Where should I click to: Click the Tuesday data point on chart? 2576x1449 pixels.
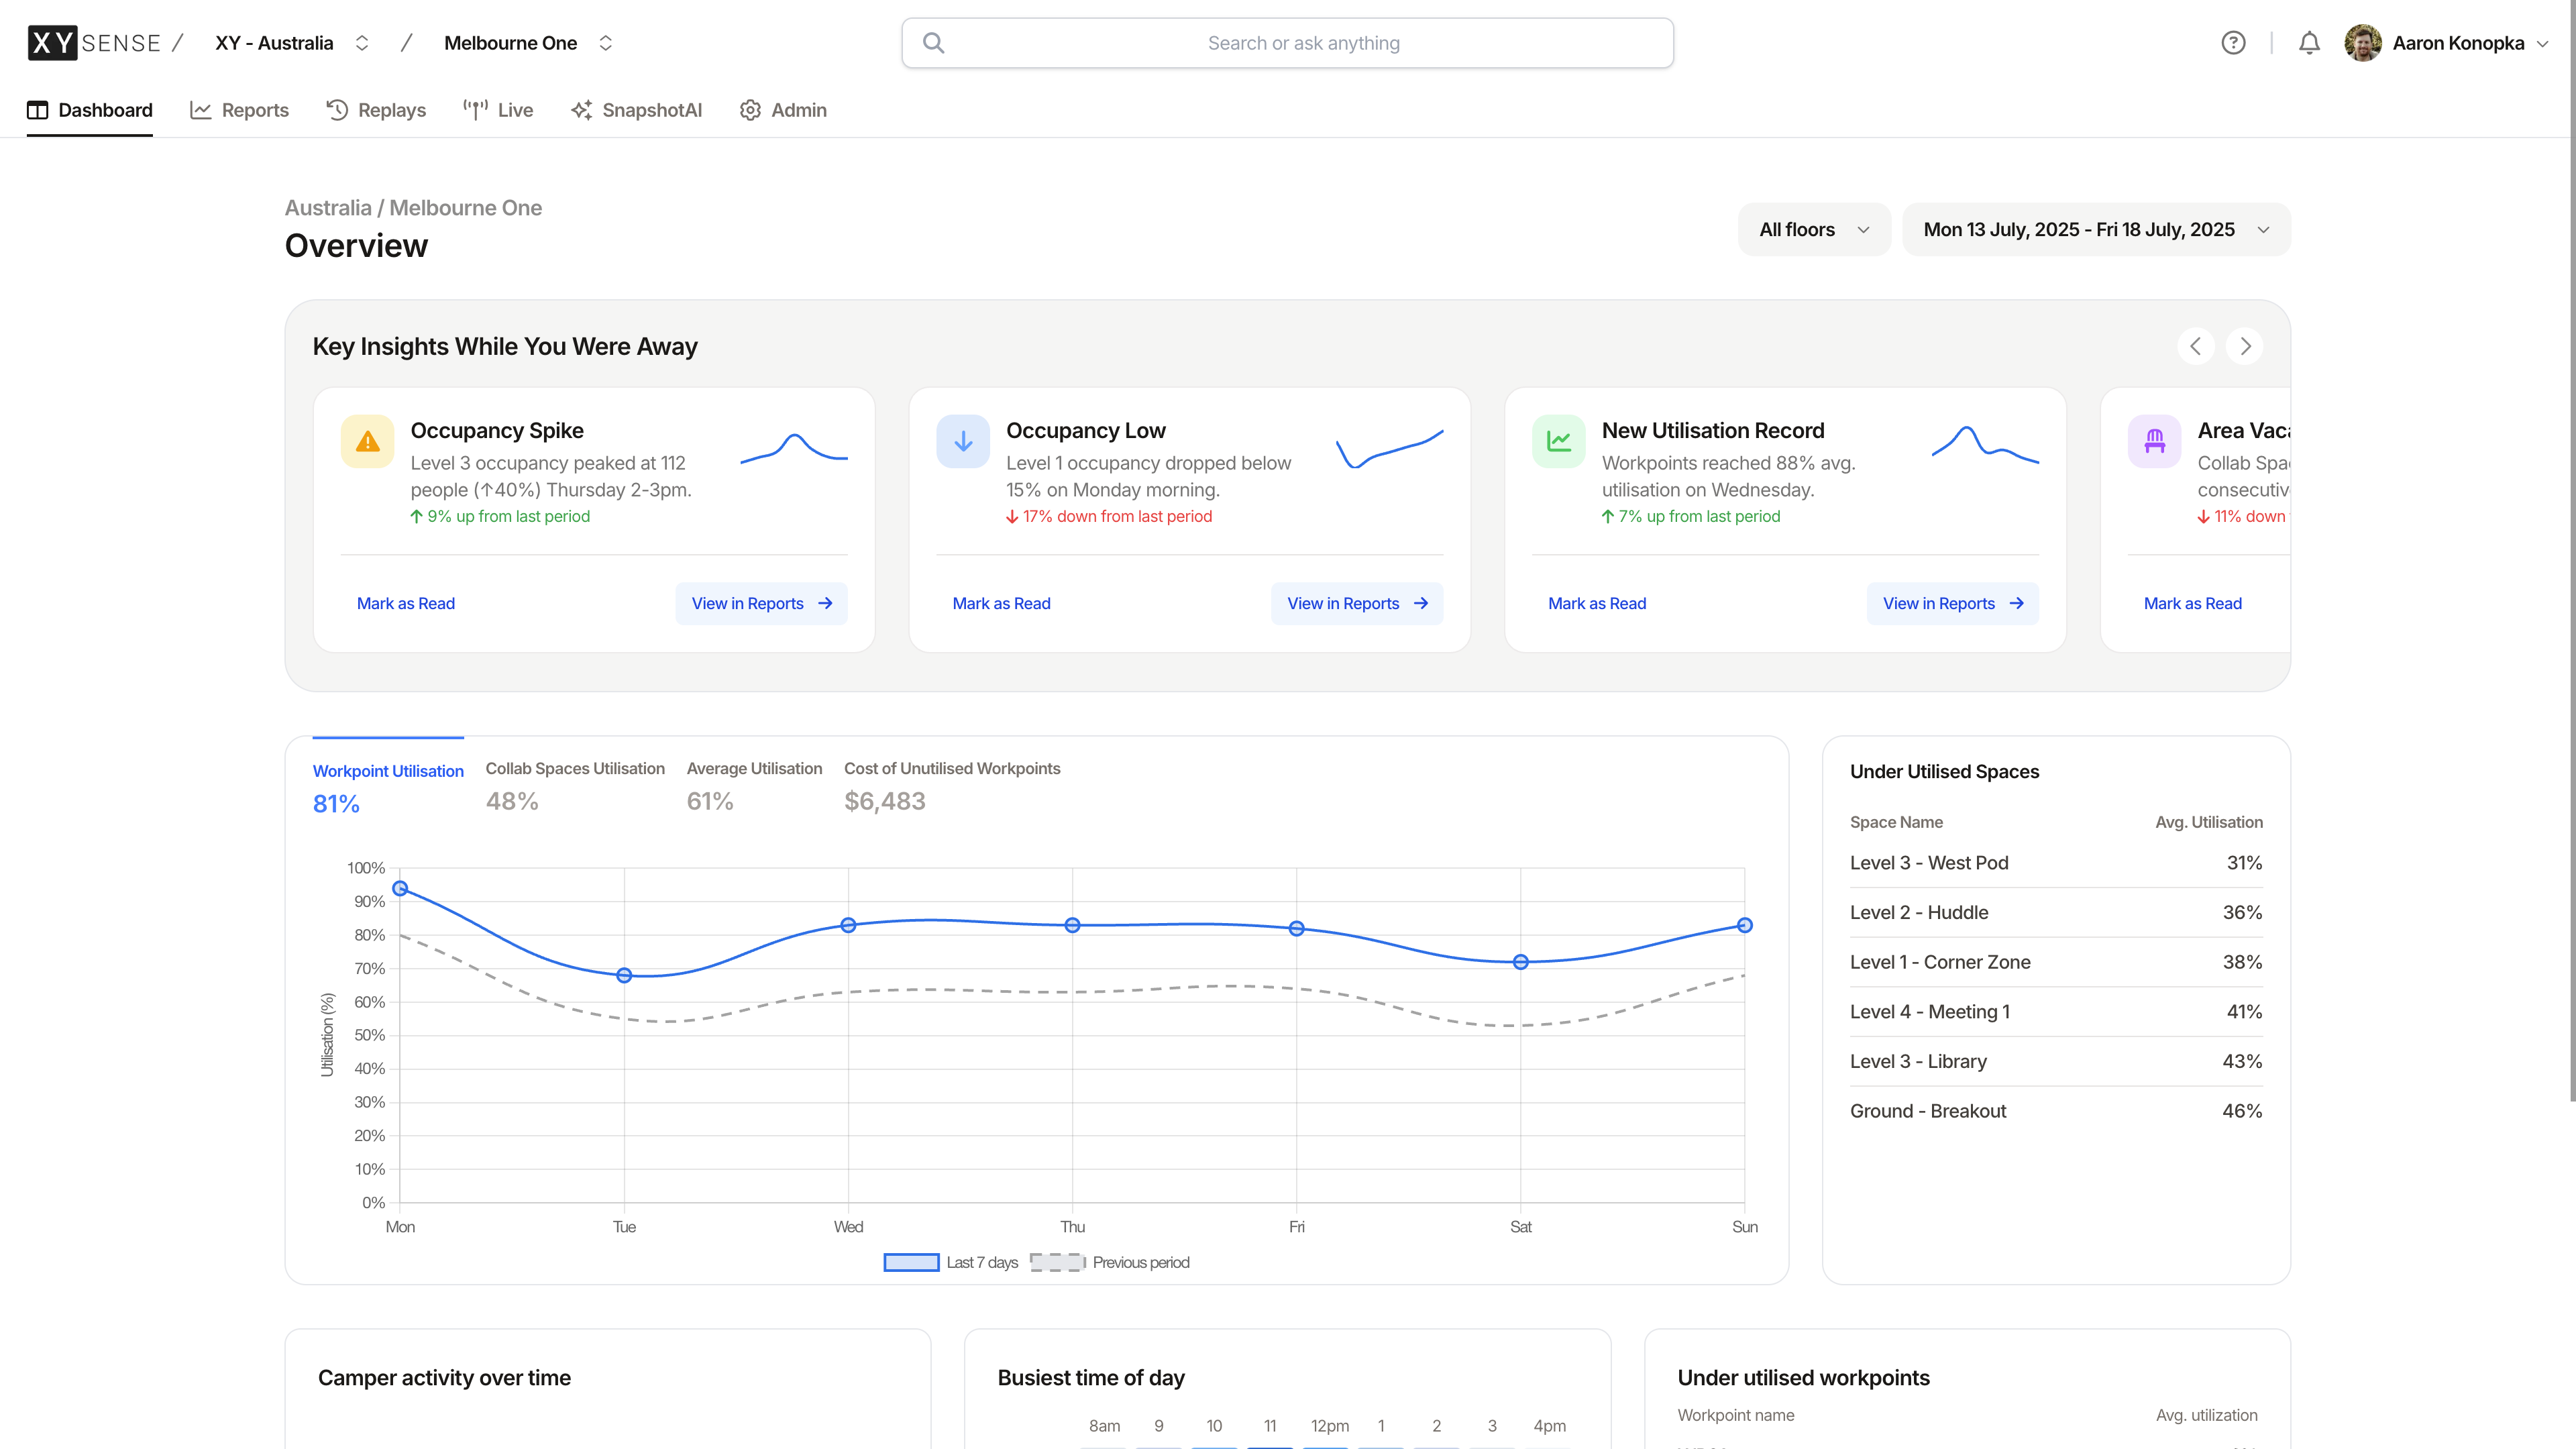tap(624, 975)
